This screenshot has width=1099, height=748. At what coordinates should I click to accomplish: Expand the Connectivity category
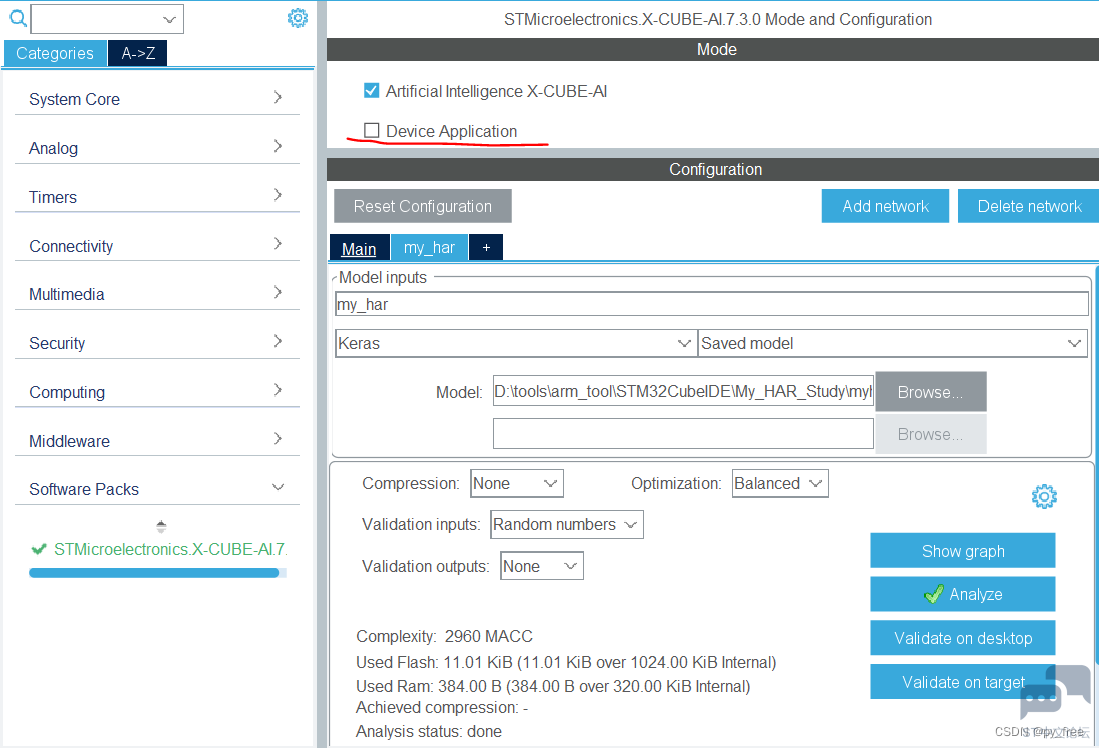tap(157, 246)
